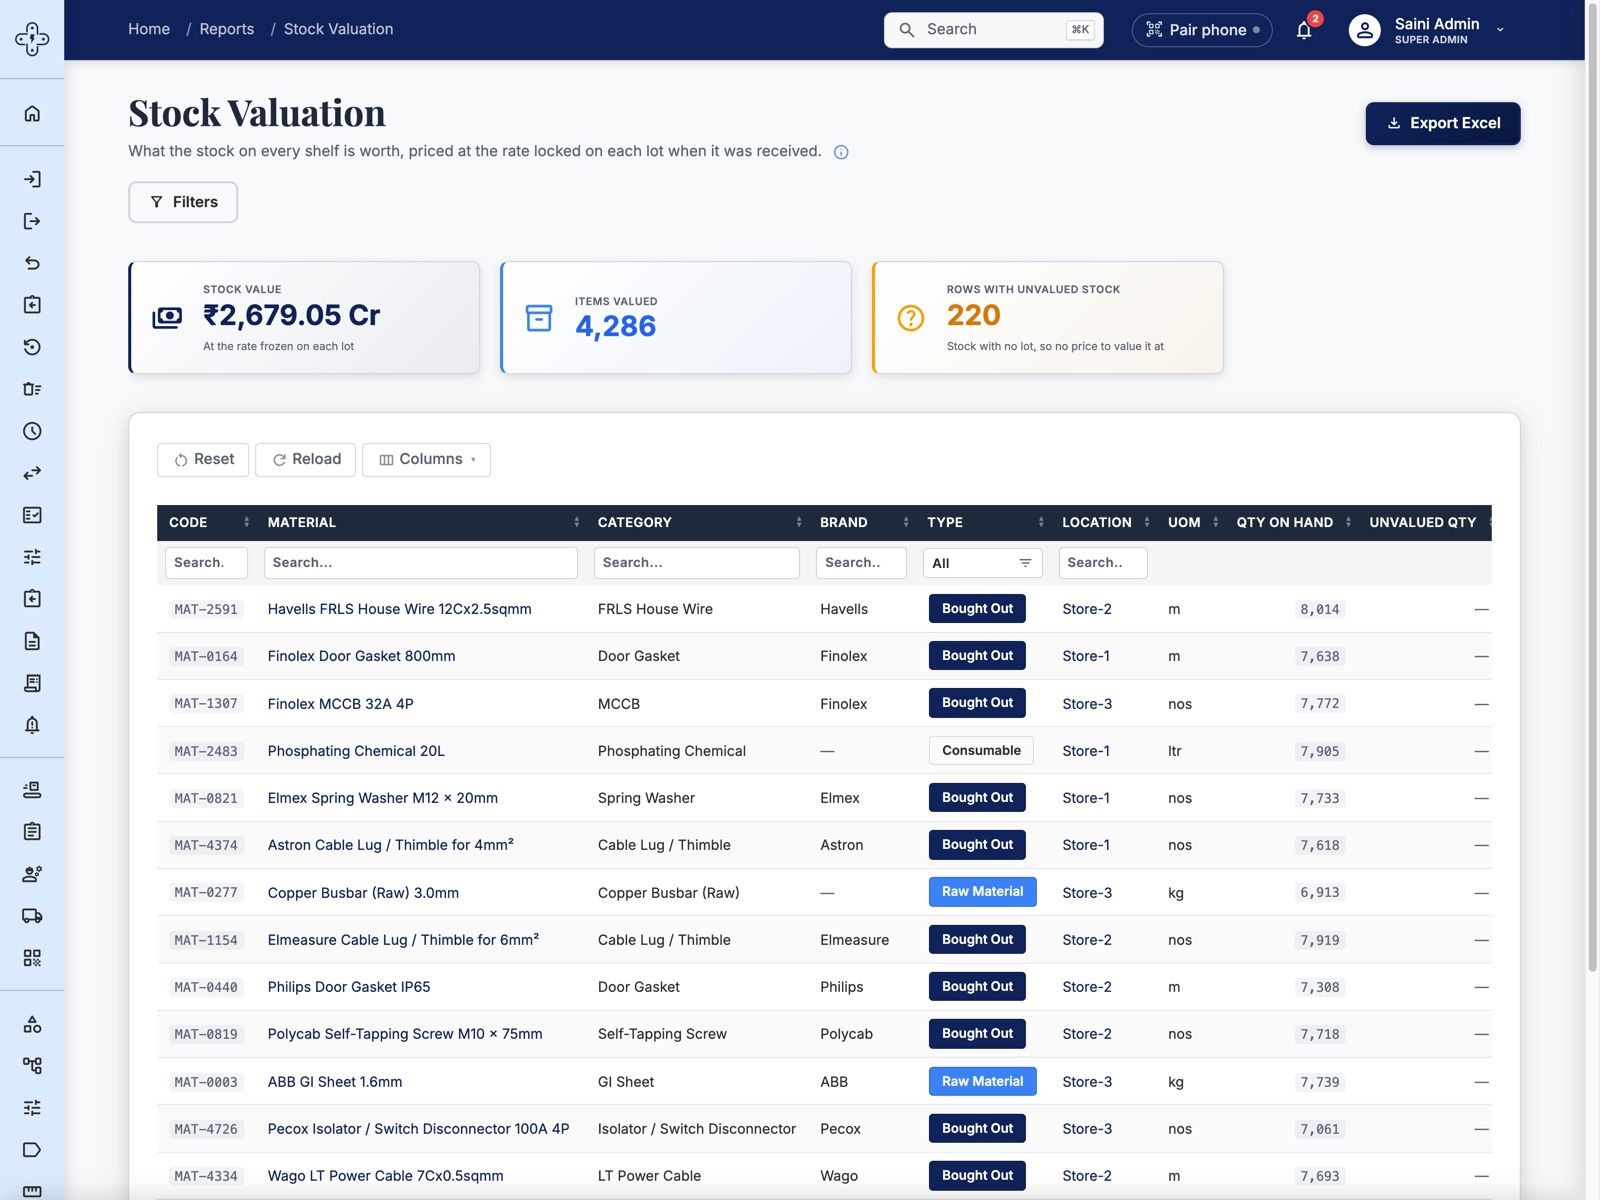The height and width of the screenshot is (1200, 1600).
Task: Click the Reset button above the table
Action: [203, 459]
